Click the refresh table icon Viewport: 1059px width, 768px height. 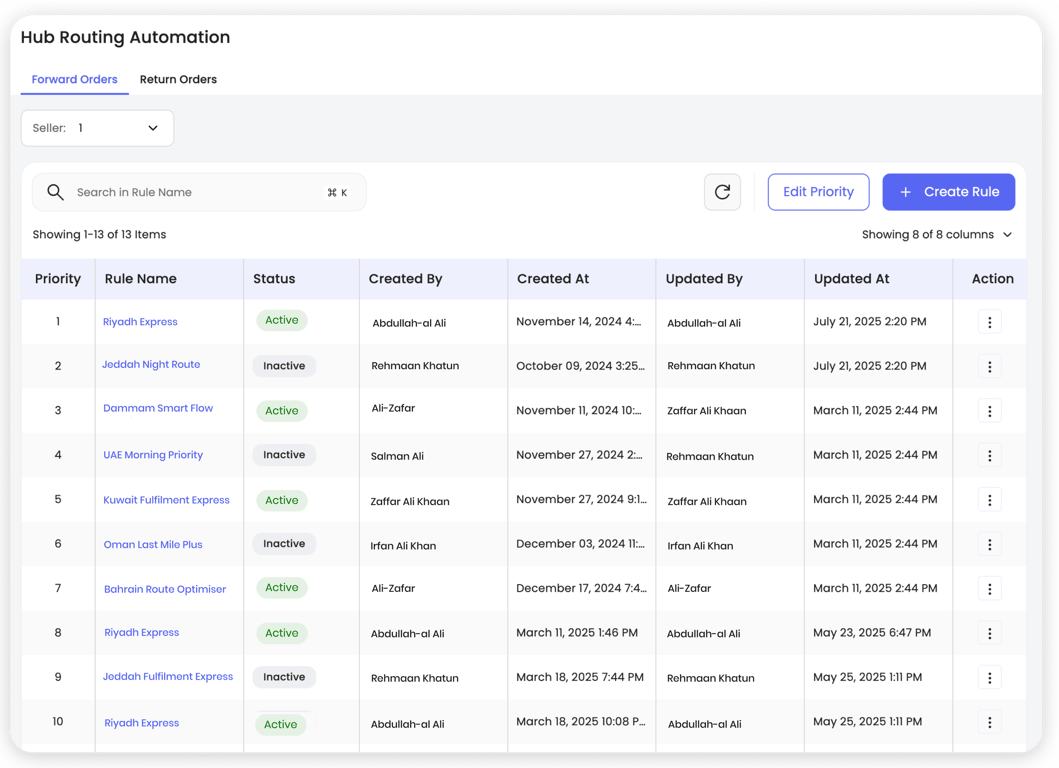[722, 192]
